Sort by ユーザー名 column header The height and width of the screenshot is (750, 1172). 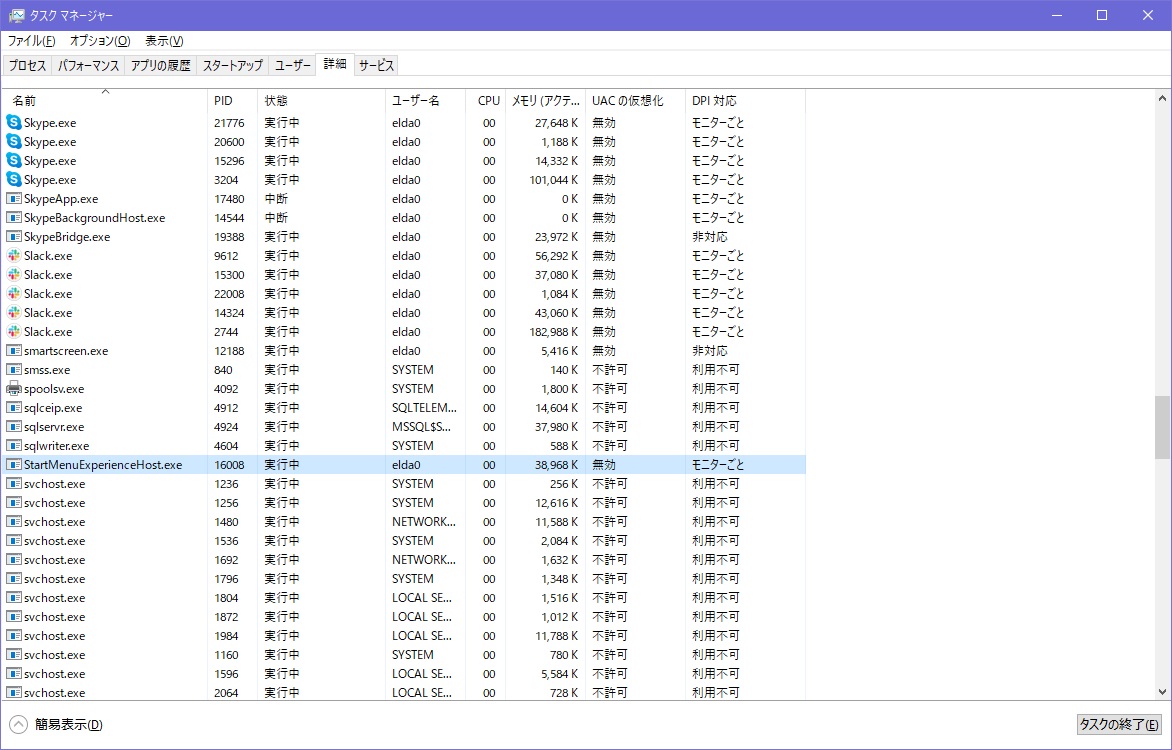[425, 100]
